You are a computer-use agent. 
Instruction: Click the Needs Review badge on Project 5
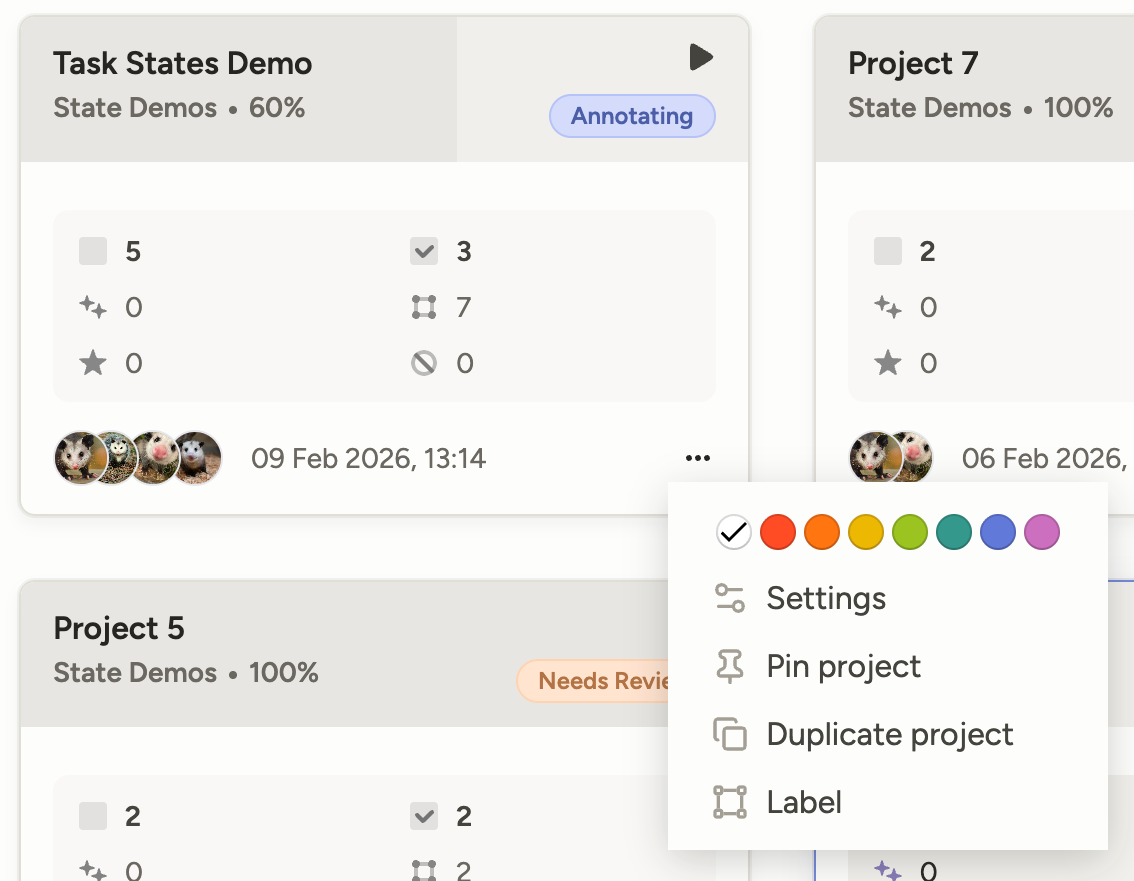coord(600,681)
